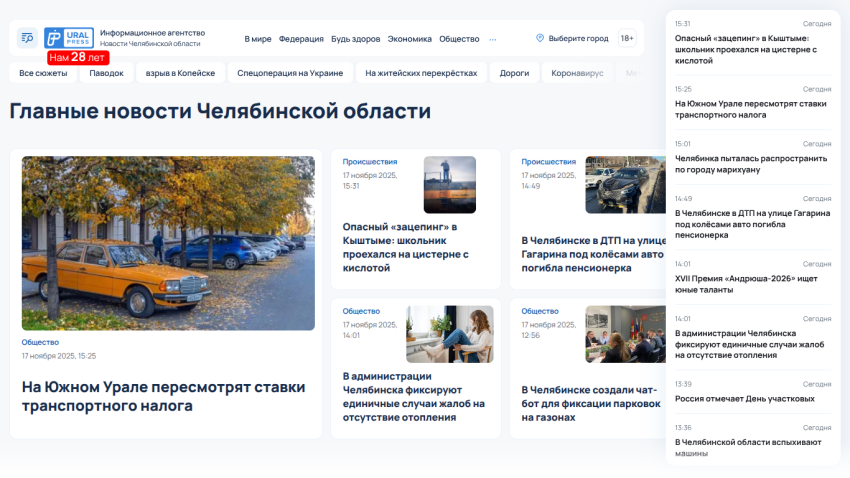The width and height of the screenshot is (850, 478).
Task: Click 'Общество' category on отопление card
Action: (x=361, y=311)
